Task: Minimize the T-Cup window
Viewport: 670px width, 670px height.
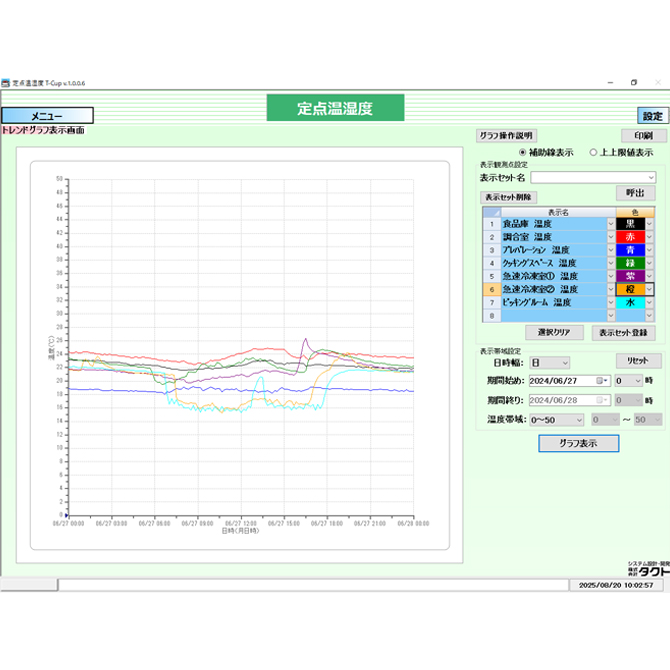Action: tap(610, 82)
